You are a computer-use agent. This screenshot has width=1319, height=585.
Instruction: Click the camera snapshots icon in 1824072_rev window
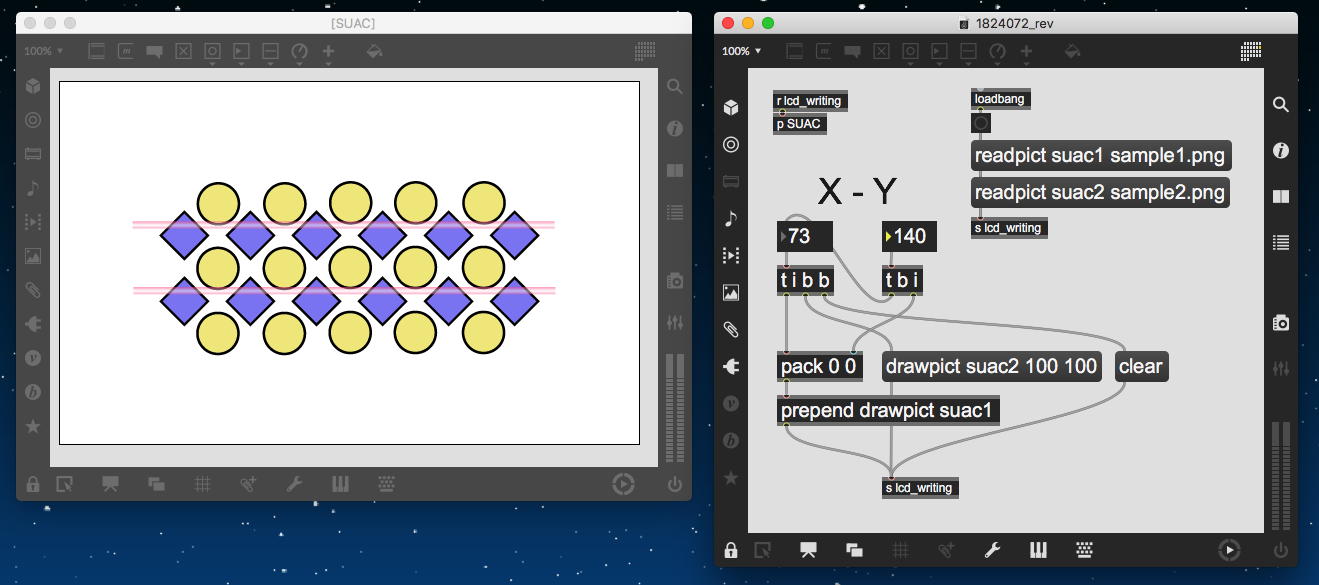[1280, 322]
